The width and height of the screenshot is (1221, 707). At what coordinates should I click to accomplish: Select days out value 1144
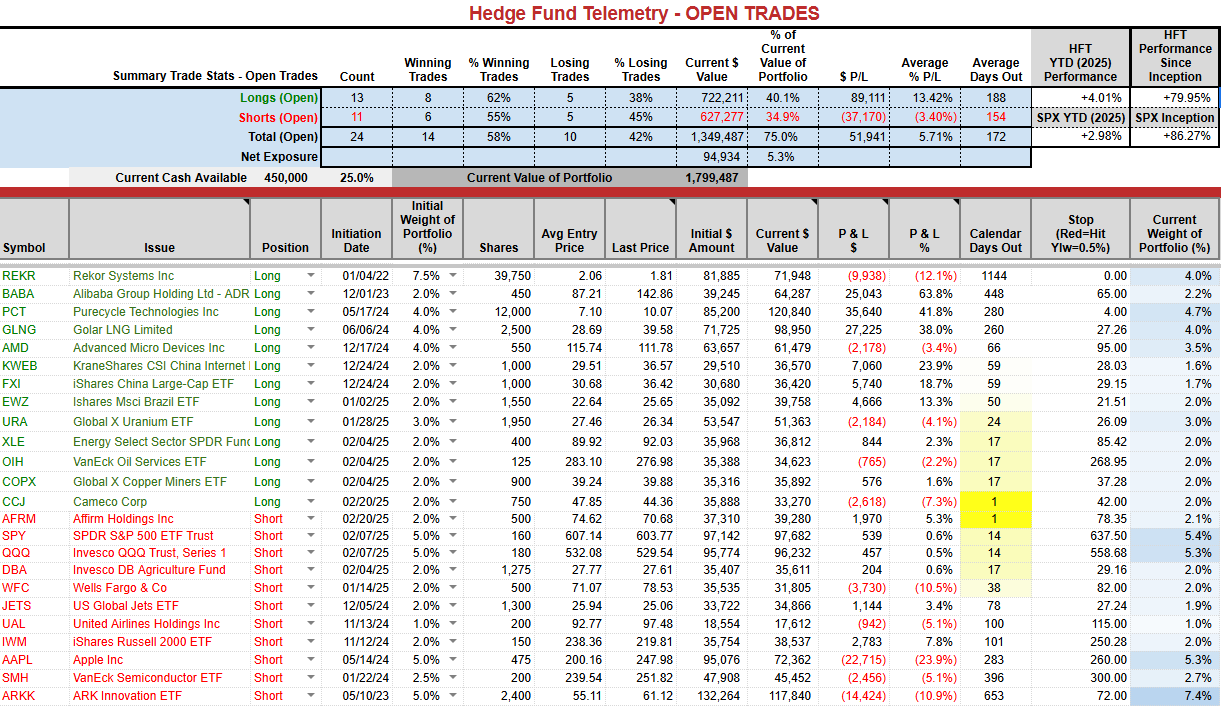tap(995, 276)
